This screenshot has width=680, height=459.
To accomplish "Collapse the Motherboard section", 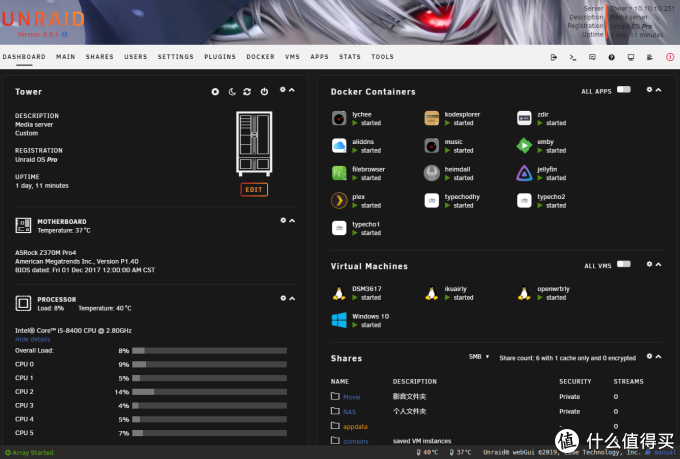I will click(292, 221).
